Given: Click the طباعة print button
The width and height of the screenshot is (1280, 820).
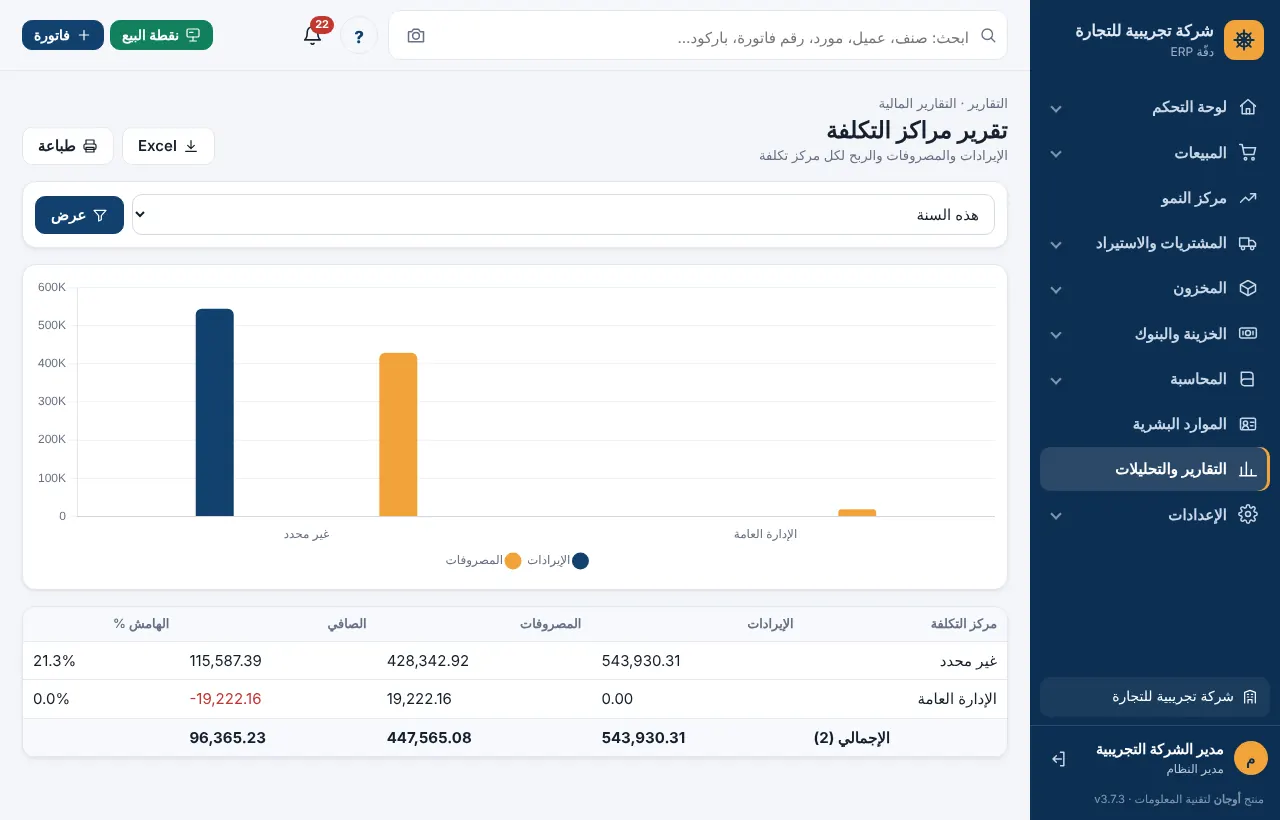Looking at the screenshot, I should [x=68, y=146].
